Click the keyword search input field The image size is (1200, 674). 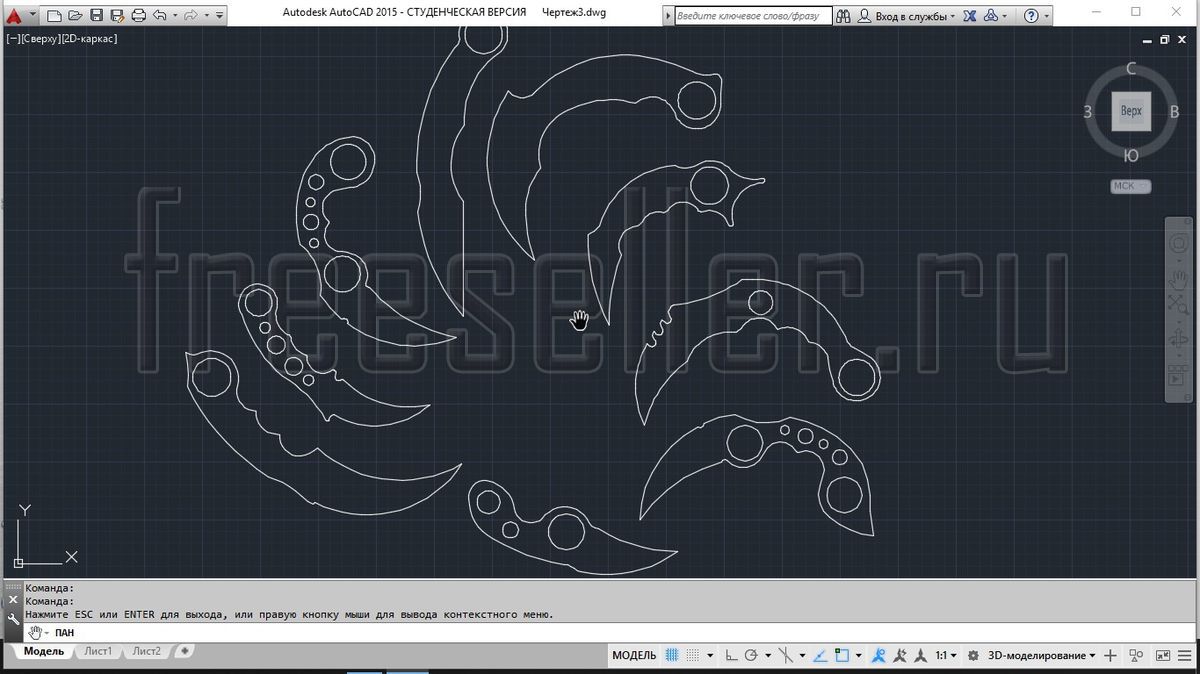(751, 16)
